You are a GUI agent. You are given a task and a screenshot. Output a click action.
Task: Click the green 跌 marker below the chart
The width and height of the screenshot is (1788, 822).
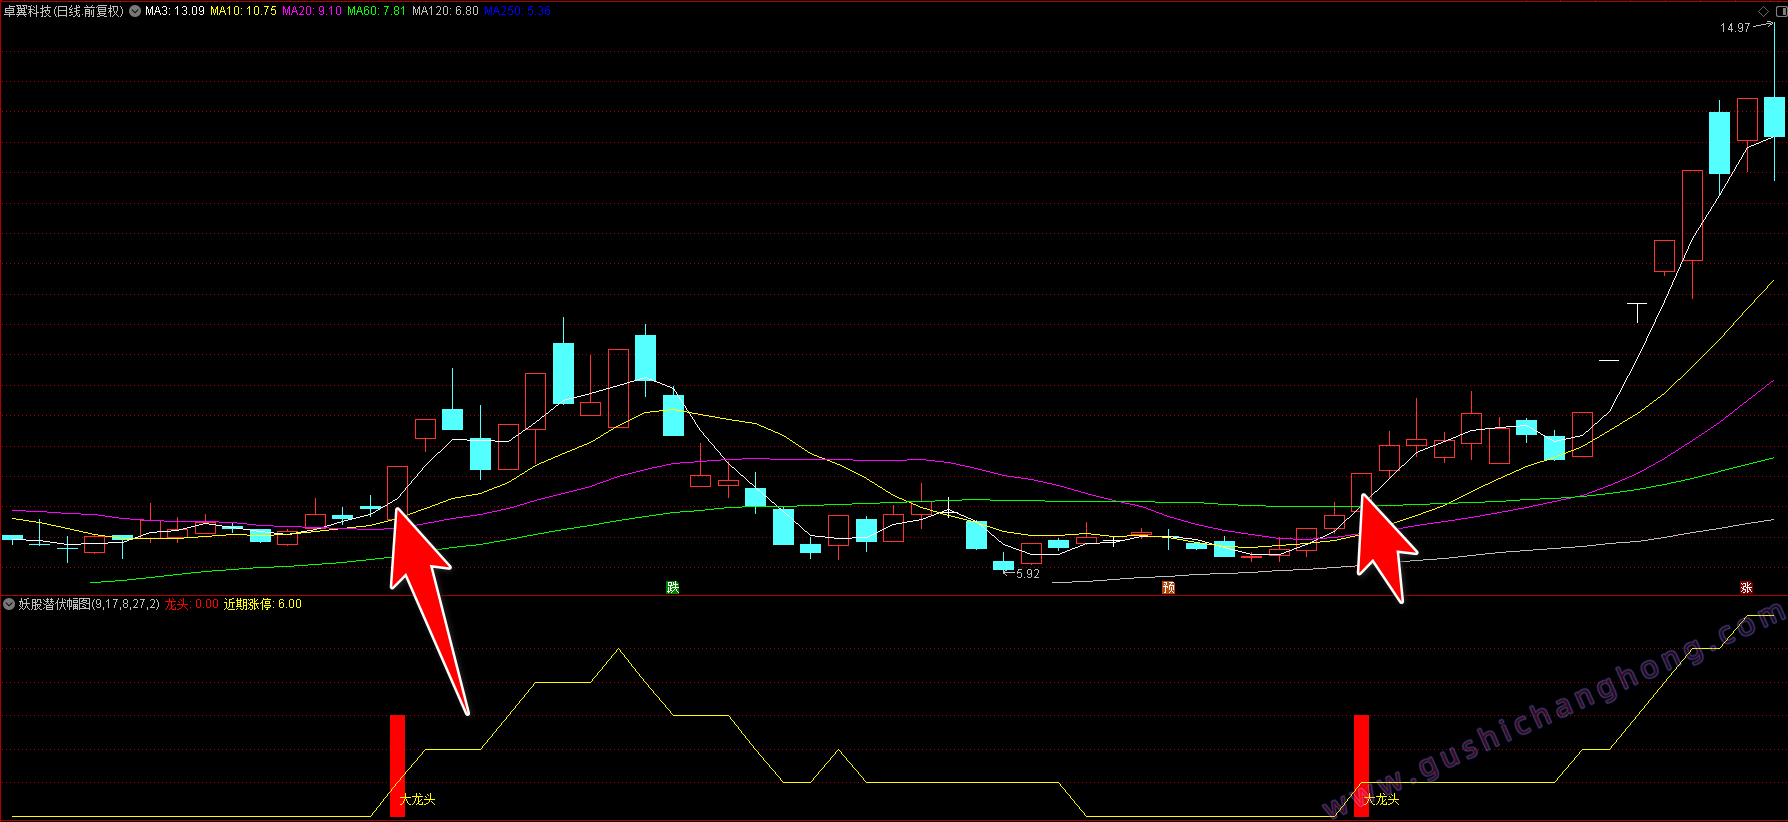point(673,587)
